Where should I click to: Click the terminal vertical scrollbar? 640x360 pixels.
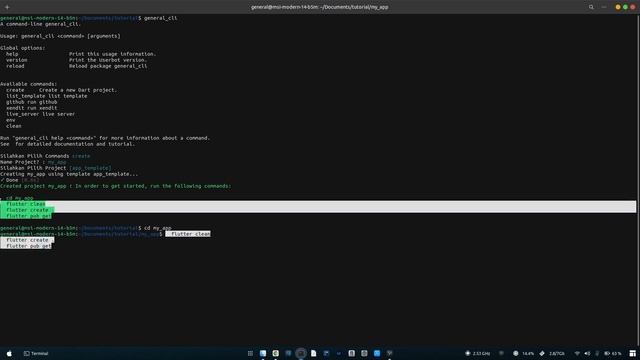pyautogui.click(x=638, y=180)
